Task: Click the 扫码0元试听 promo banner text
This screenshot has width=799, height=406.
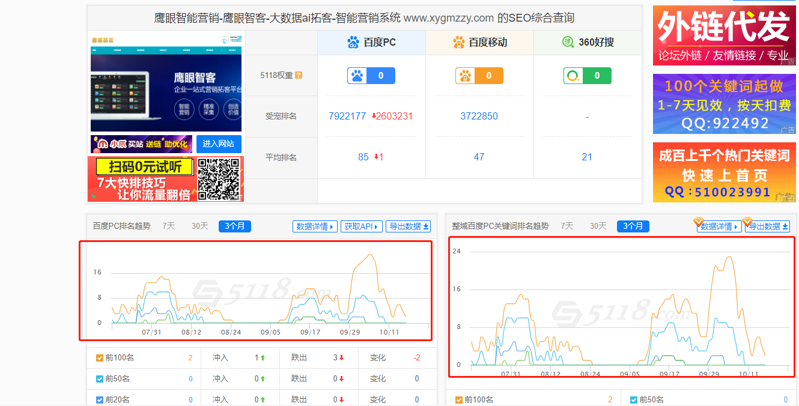Action: (145, 167)
